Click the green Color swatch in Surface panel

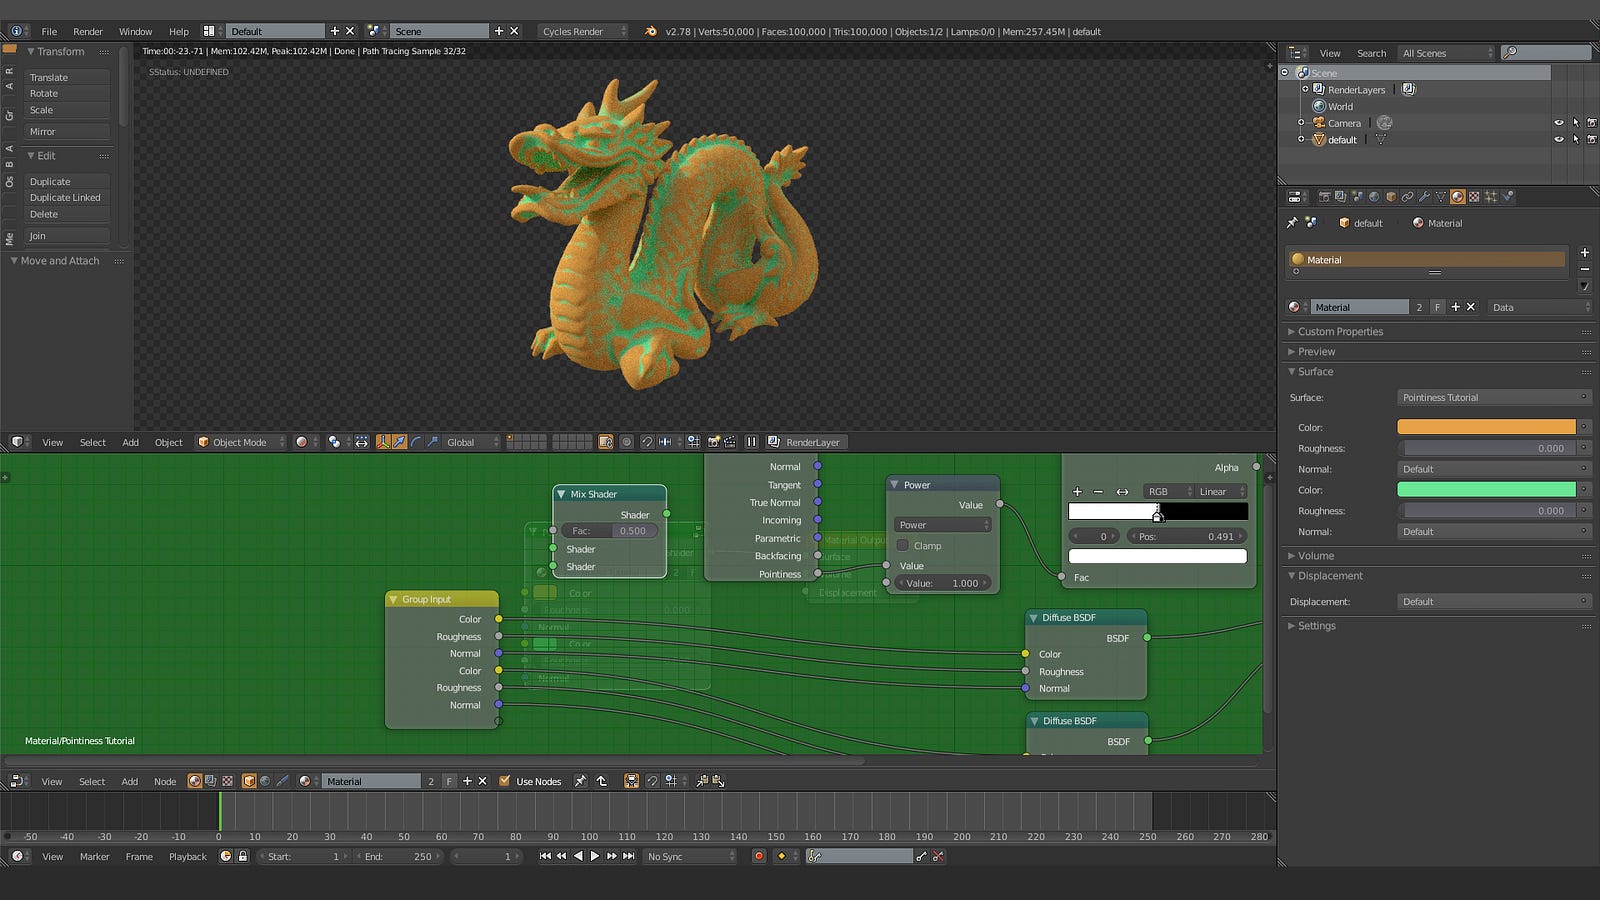coord(1486,490)
